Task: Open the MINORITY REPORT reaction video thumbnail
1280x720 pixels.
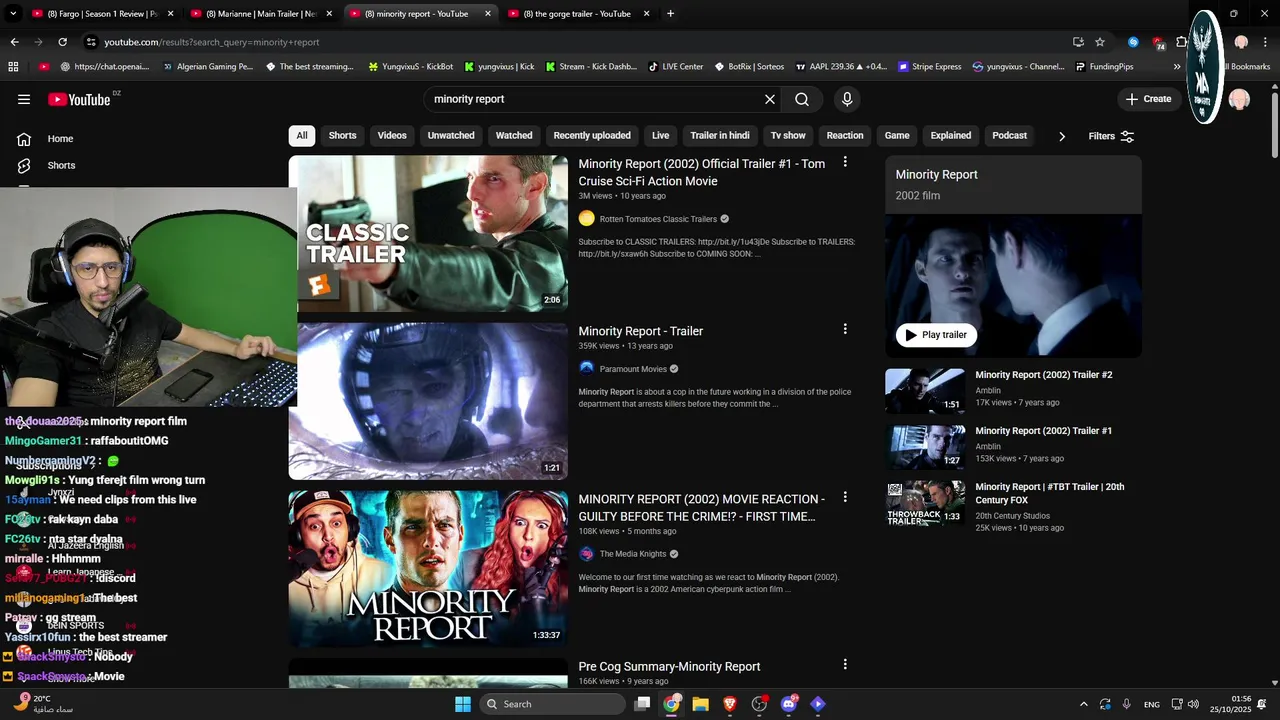Action: pyautogui.click(x=428, y=568)
